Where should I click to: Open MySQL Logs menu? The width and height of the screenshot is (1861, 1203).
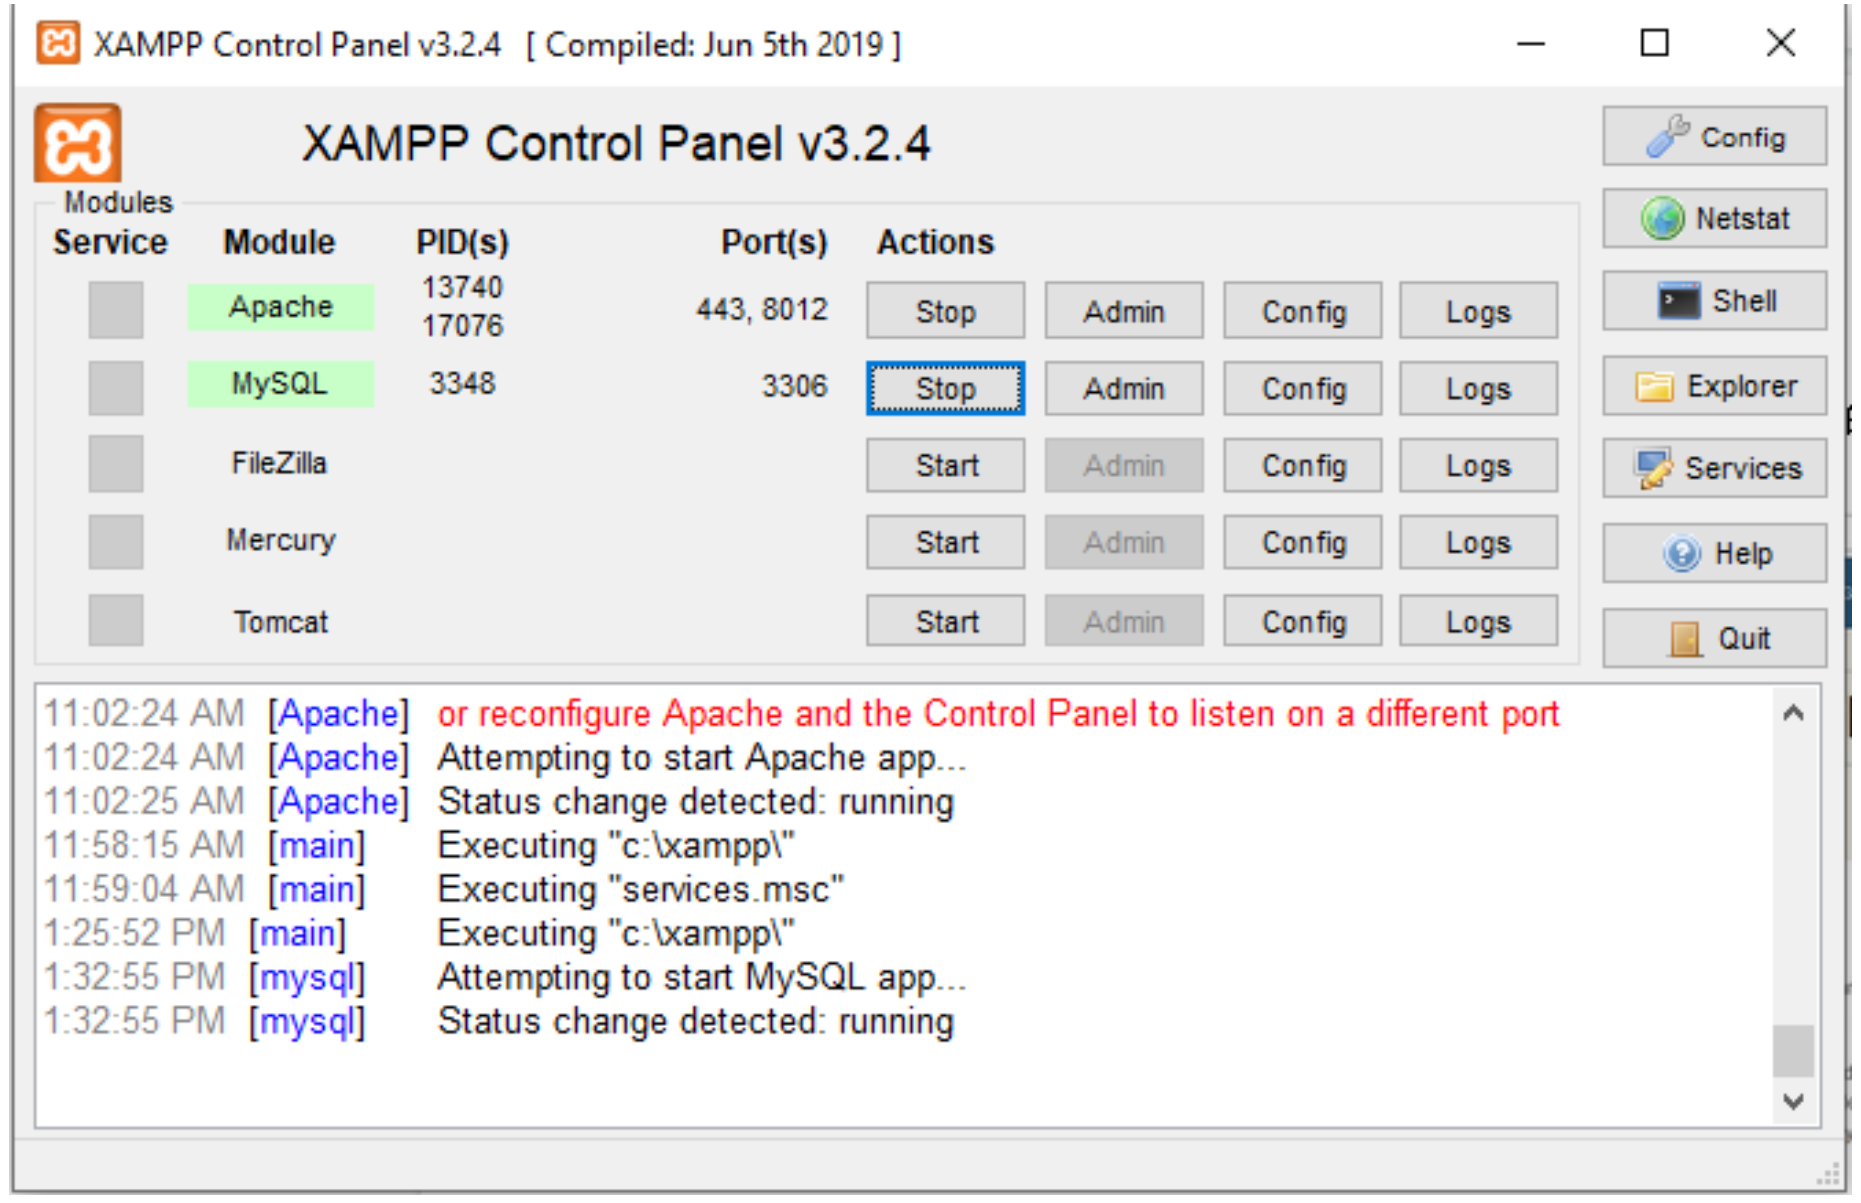click(1478, 388)
